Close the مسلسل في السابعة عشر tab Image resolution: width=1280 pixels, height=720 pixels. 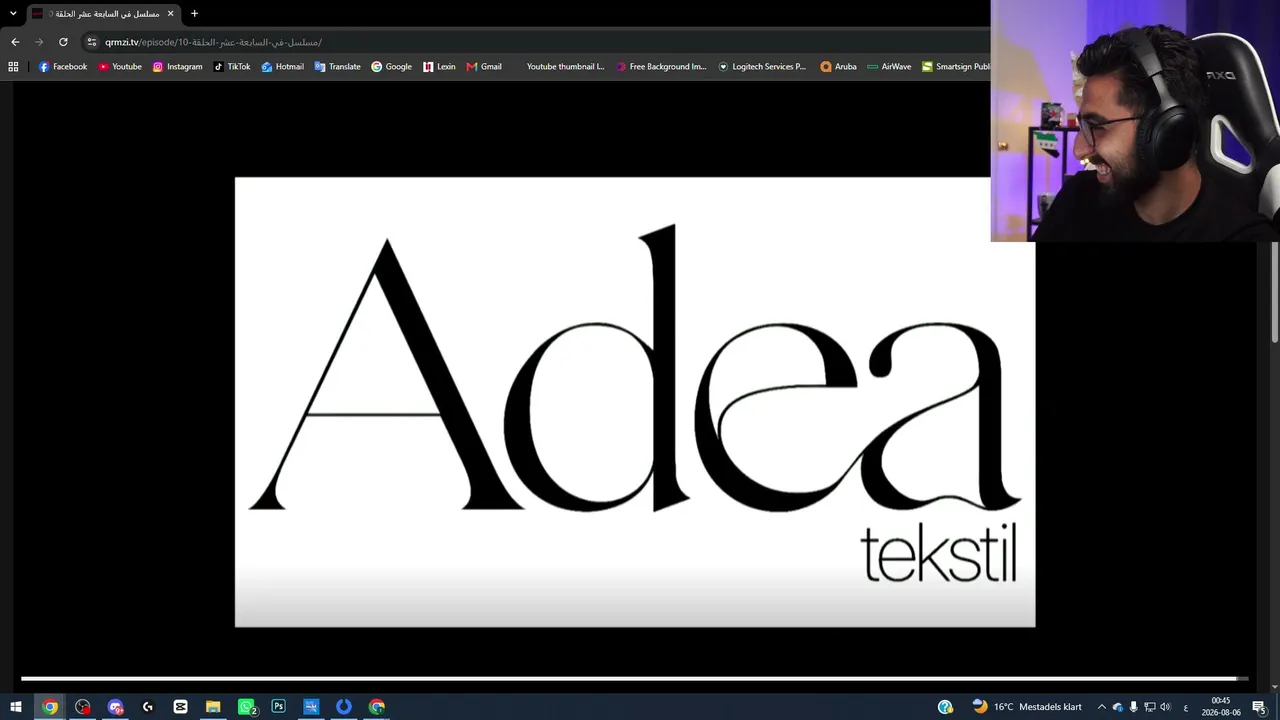coord(171,14)
